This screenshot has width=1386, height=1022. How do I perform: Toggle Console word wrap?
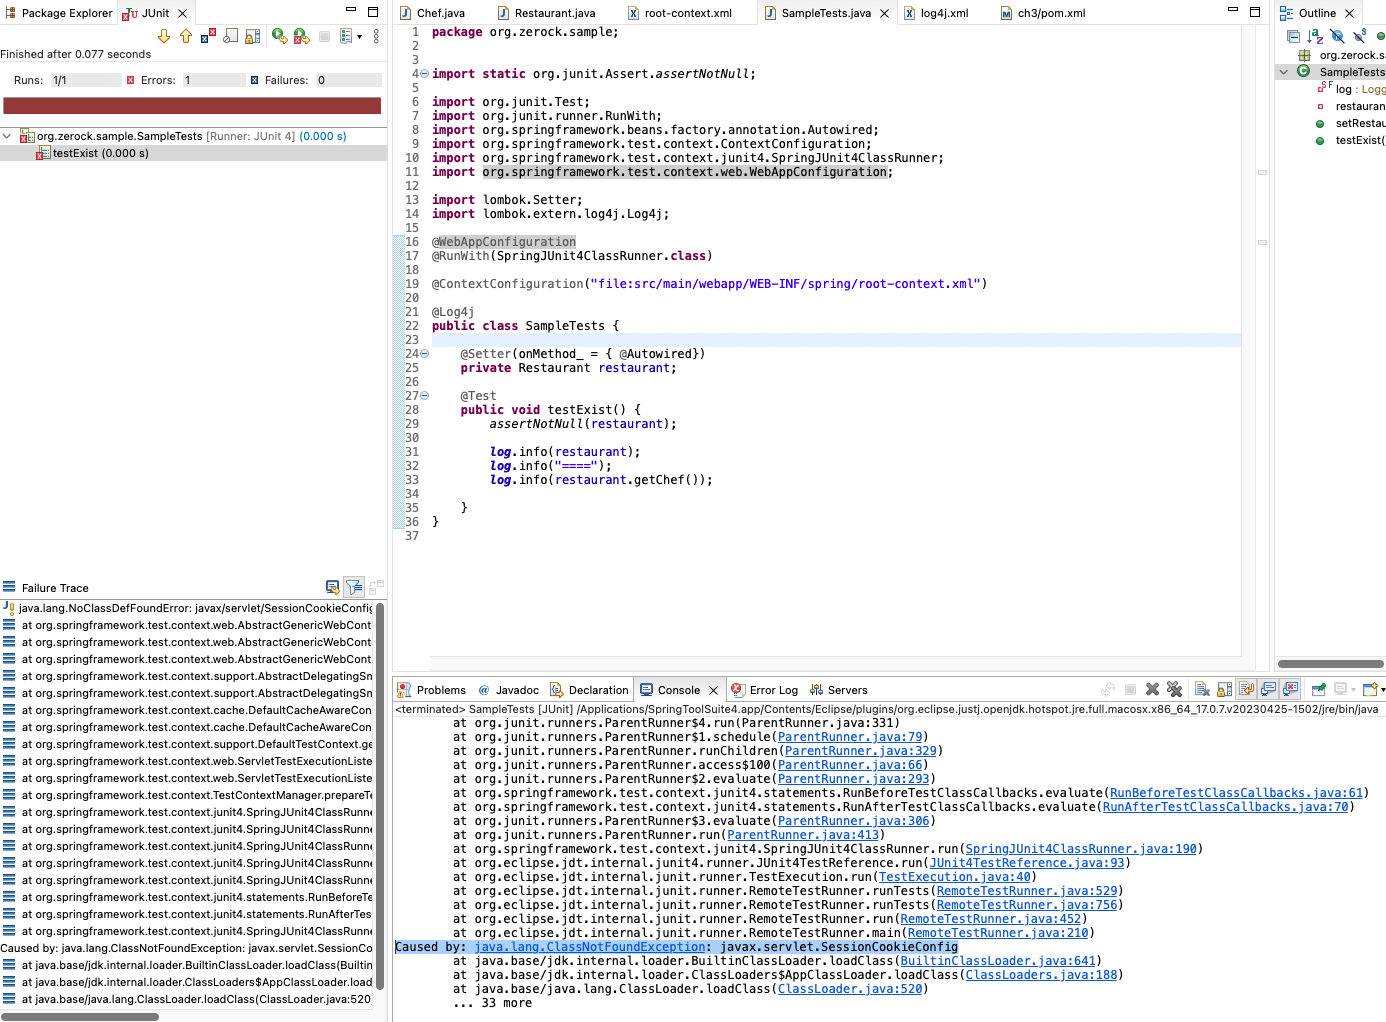[x=1246, y=689]
